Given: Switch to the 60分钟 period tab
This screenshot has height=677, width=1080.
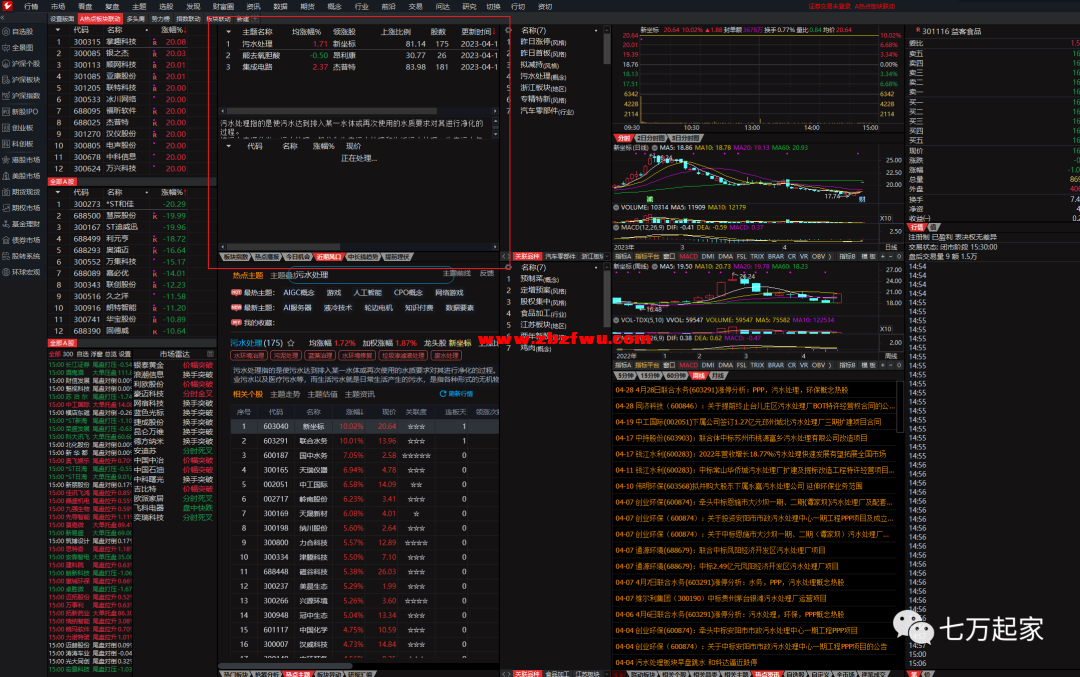Looking at the screenshot, I should pyautogui.click(x=676, y=376).
